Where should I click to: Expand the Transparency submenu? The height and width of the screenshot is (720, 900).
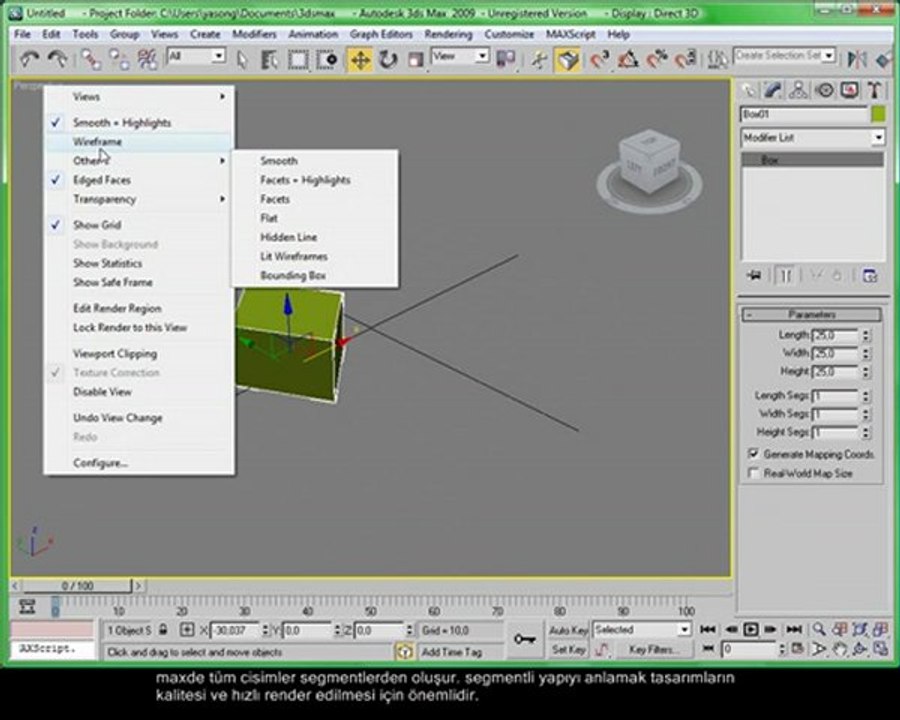(x=139, y=199)
